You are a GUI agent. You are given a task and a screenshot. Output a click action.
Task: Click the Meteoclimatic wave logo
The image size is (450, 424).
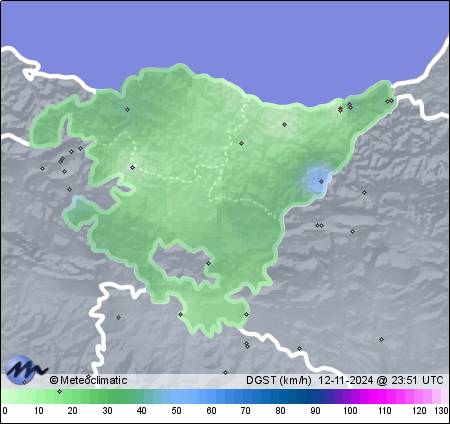click(x=26, y=370)
